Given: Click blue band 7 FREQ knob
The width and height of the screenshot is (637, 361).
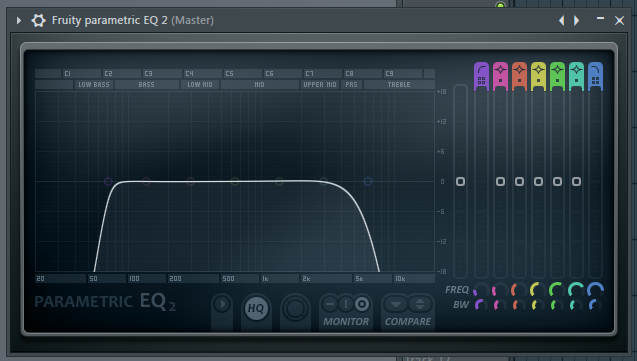Looking at the screenshot, I should coord(596,290).
